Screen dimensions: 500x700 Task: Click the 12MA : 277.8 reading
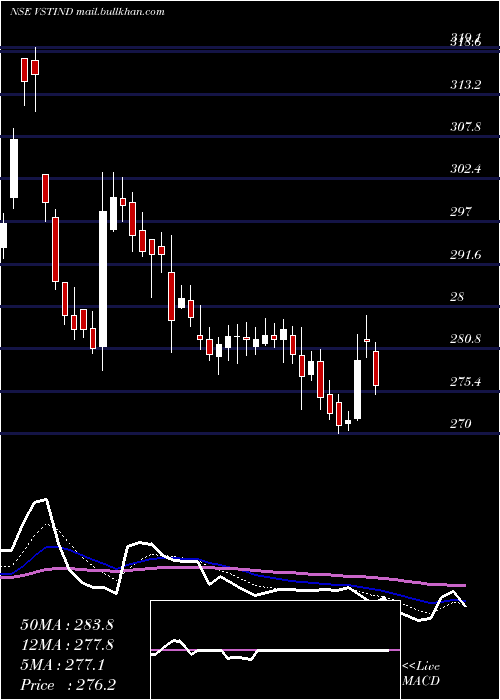[x=67, y=645]
